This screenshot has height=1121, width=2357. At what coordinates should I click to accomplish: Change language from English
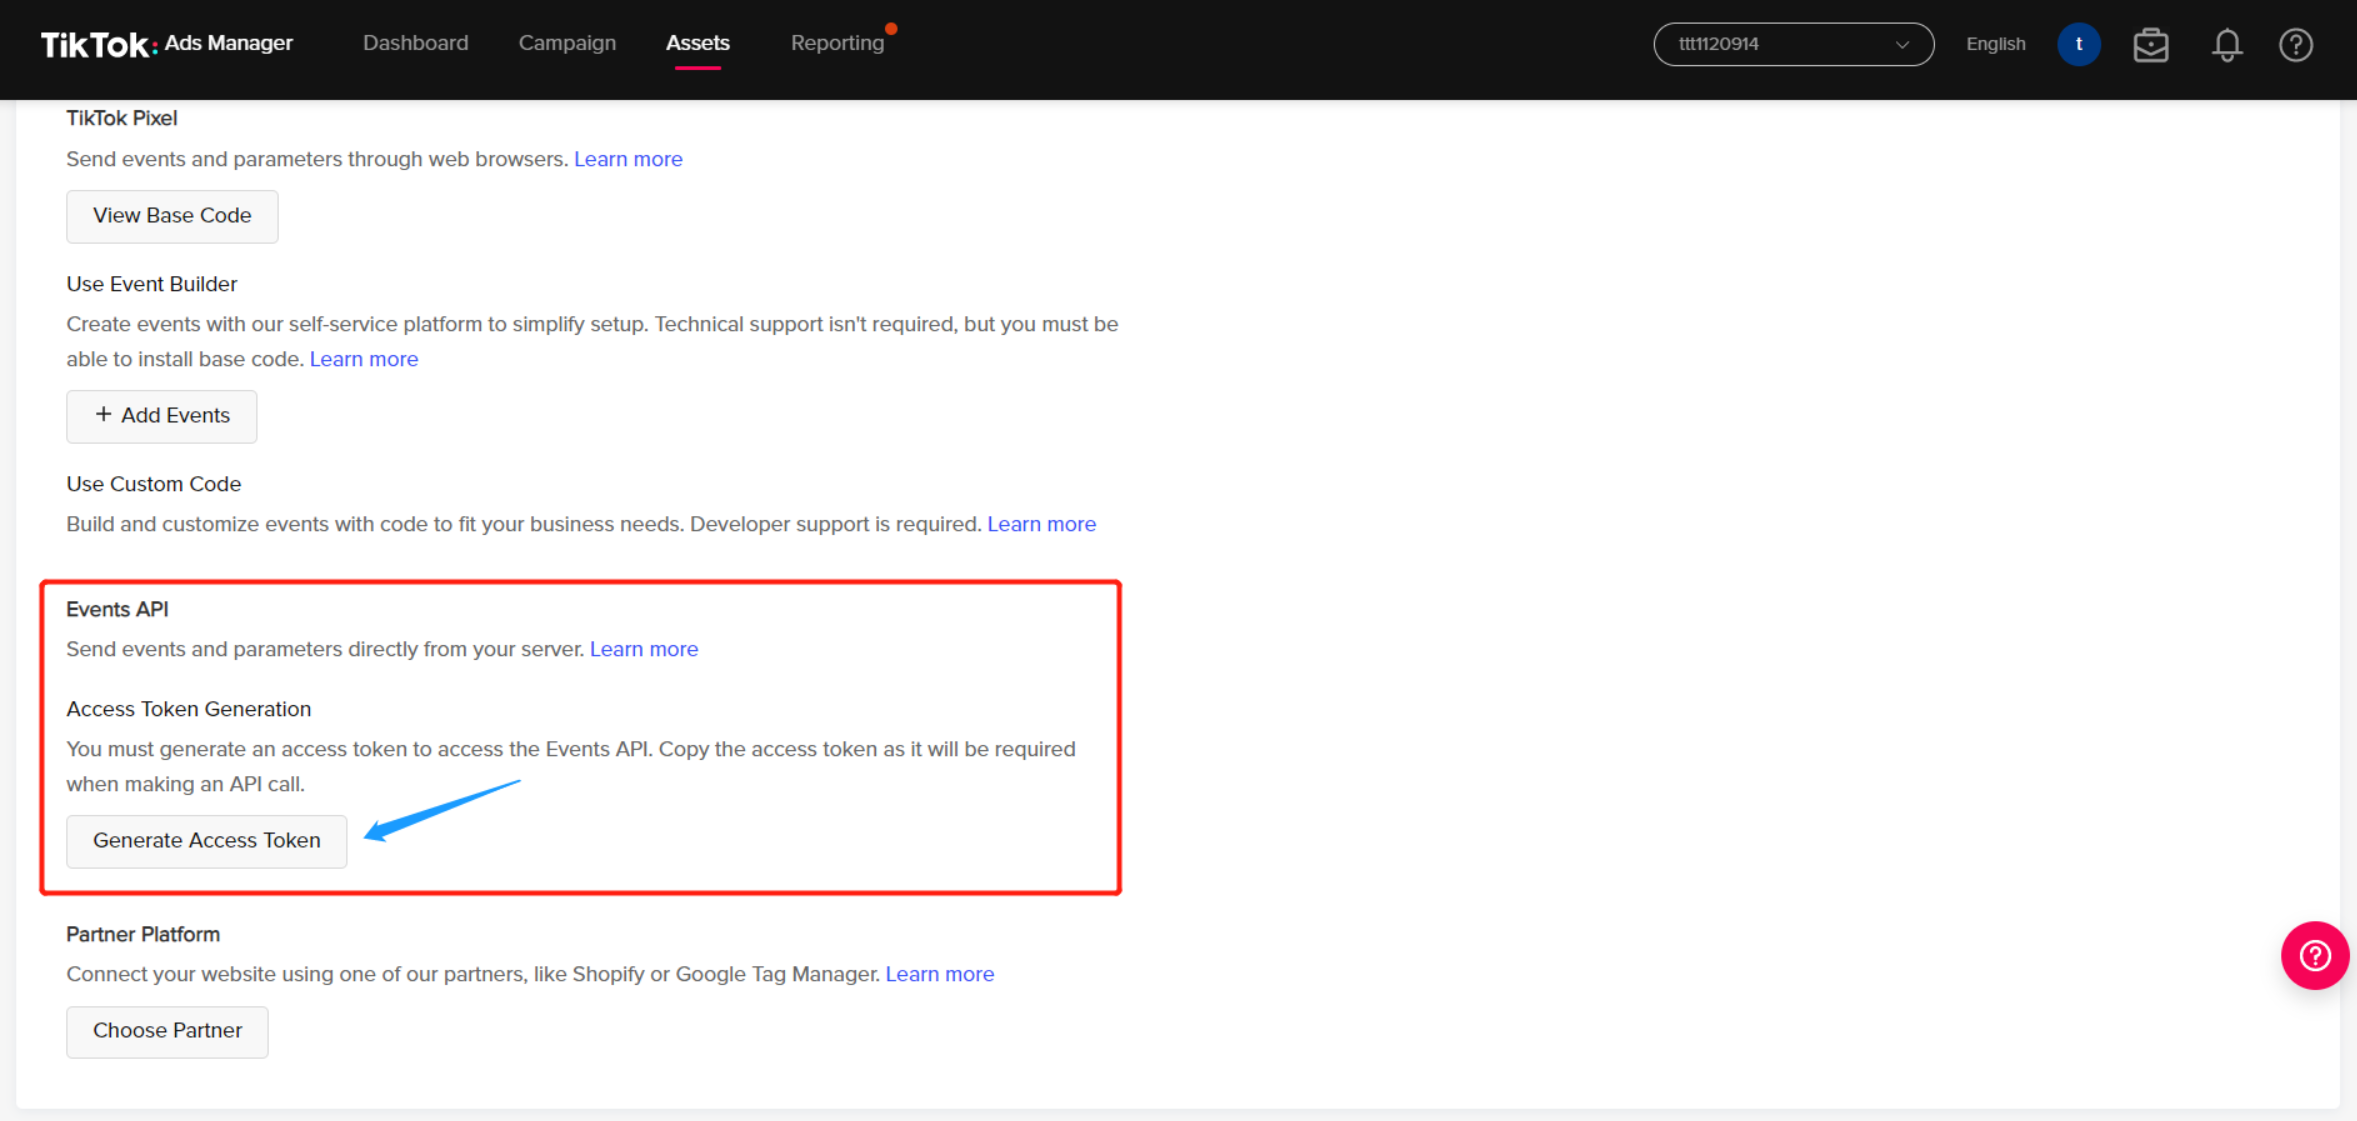[1995, 44]
